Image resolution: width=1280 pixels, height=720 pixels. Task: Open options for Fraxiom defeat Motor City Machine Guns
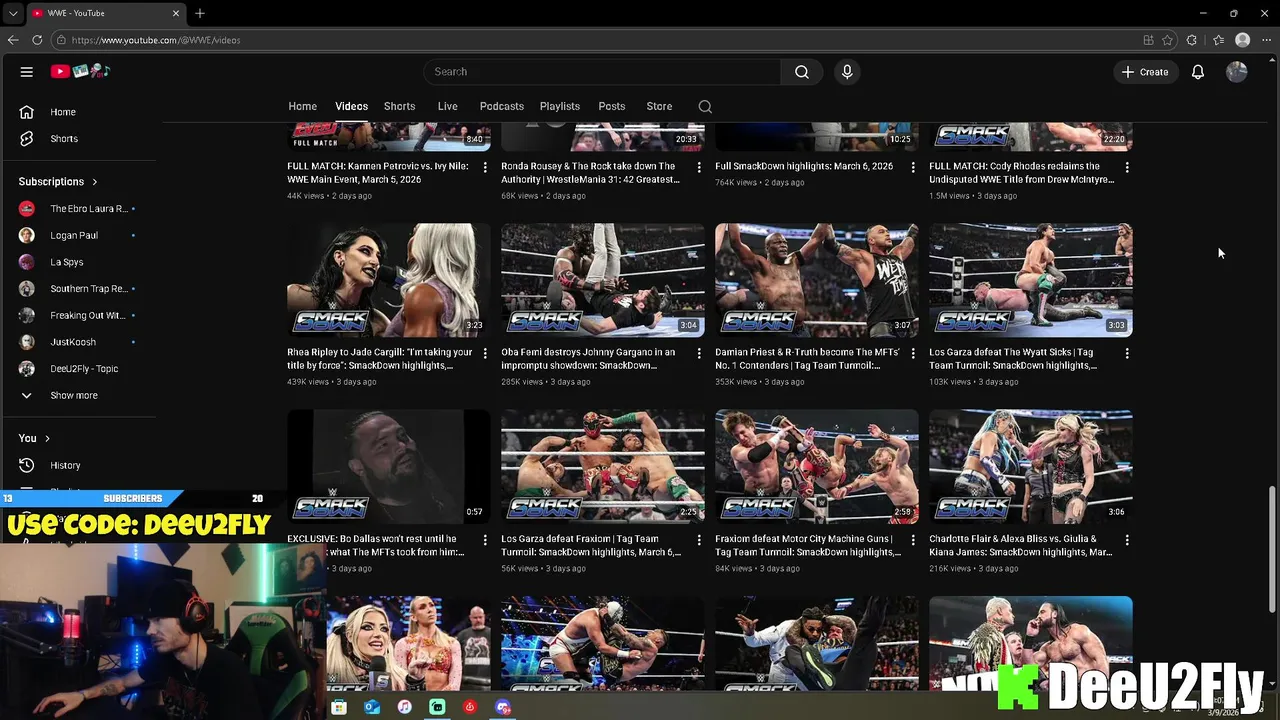(913, 540)
